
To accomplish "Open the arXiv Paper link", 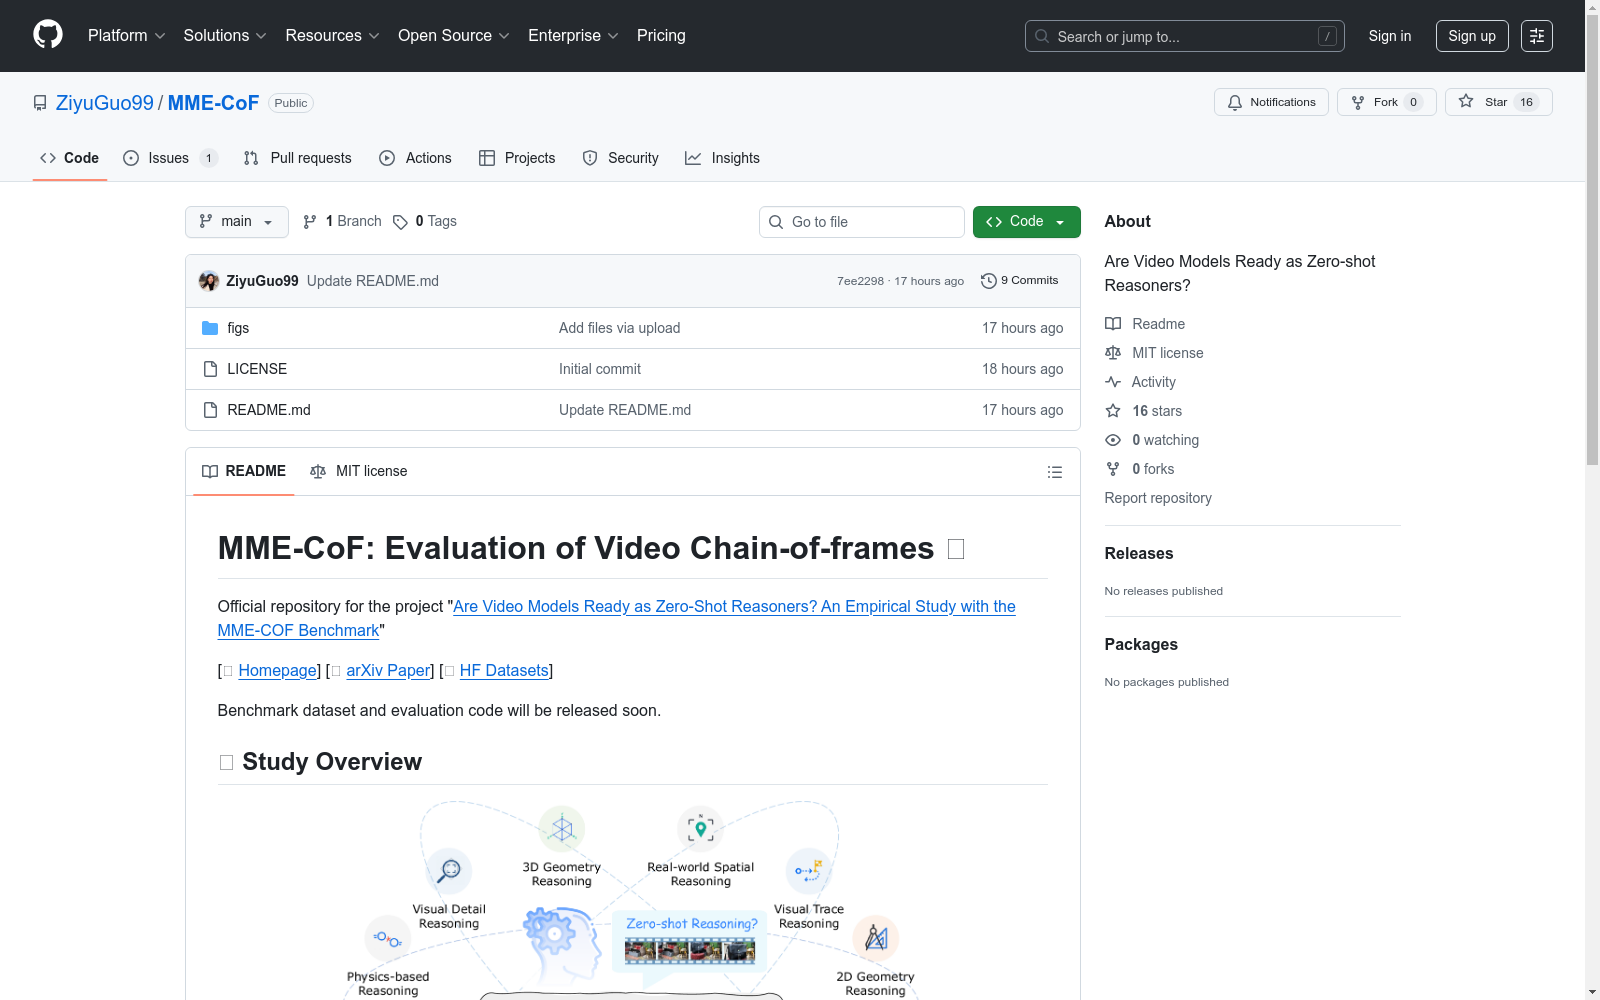I will coord(388,671).
